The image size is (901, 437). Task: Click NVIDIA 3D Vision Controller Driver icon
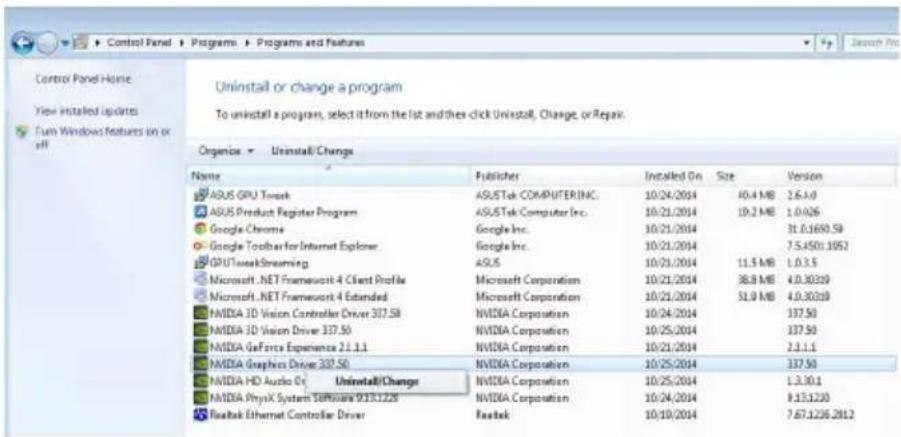[200, 314]
